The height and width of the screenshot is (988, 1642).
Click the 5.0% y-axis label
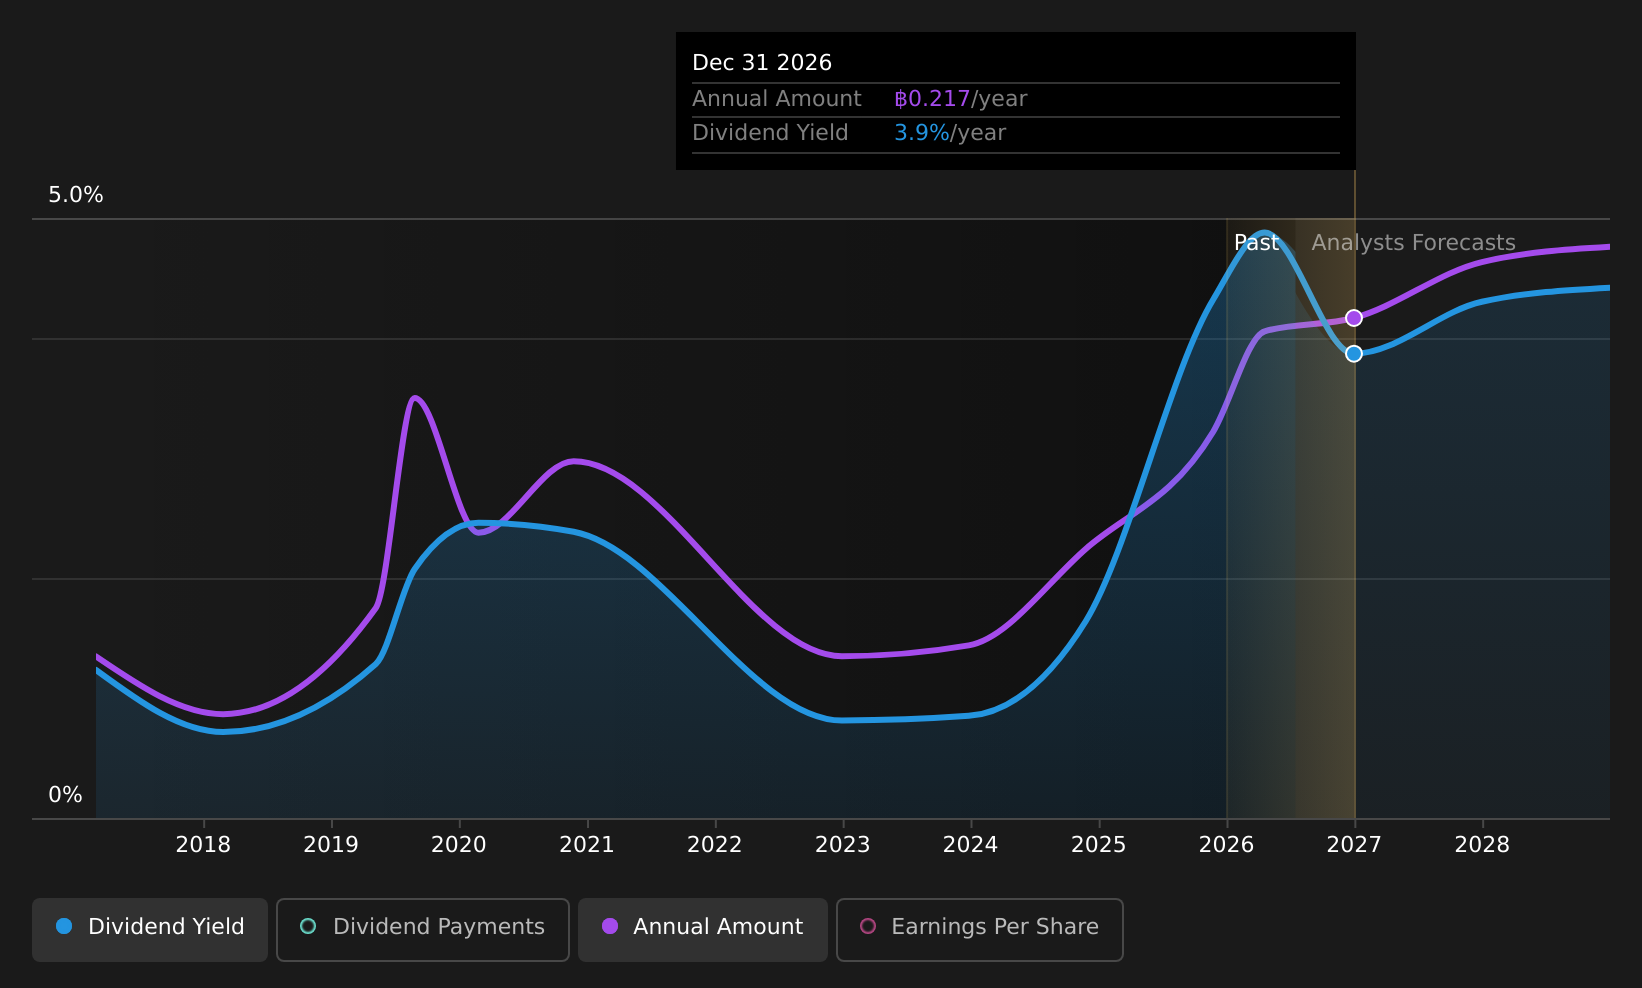pos(76,195)
